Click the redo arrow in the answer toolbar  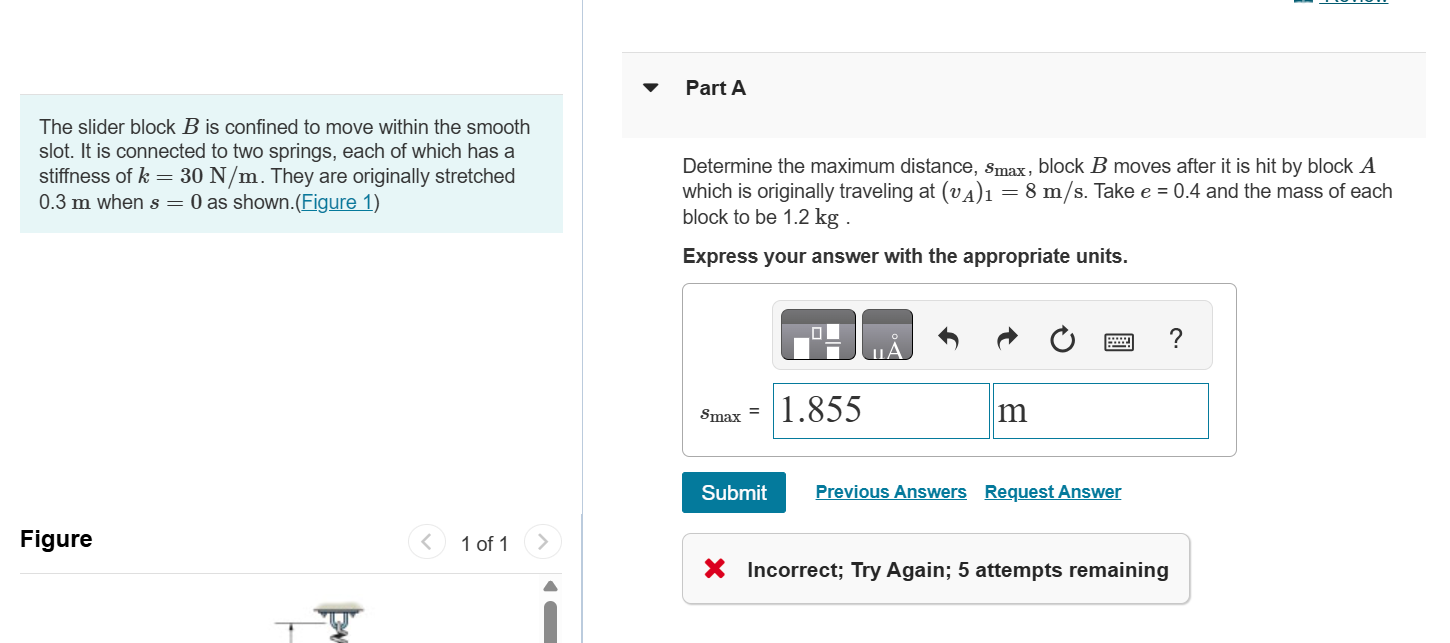coord(1006,338)
